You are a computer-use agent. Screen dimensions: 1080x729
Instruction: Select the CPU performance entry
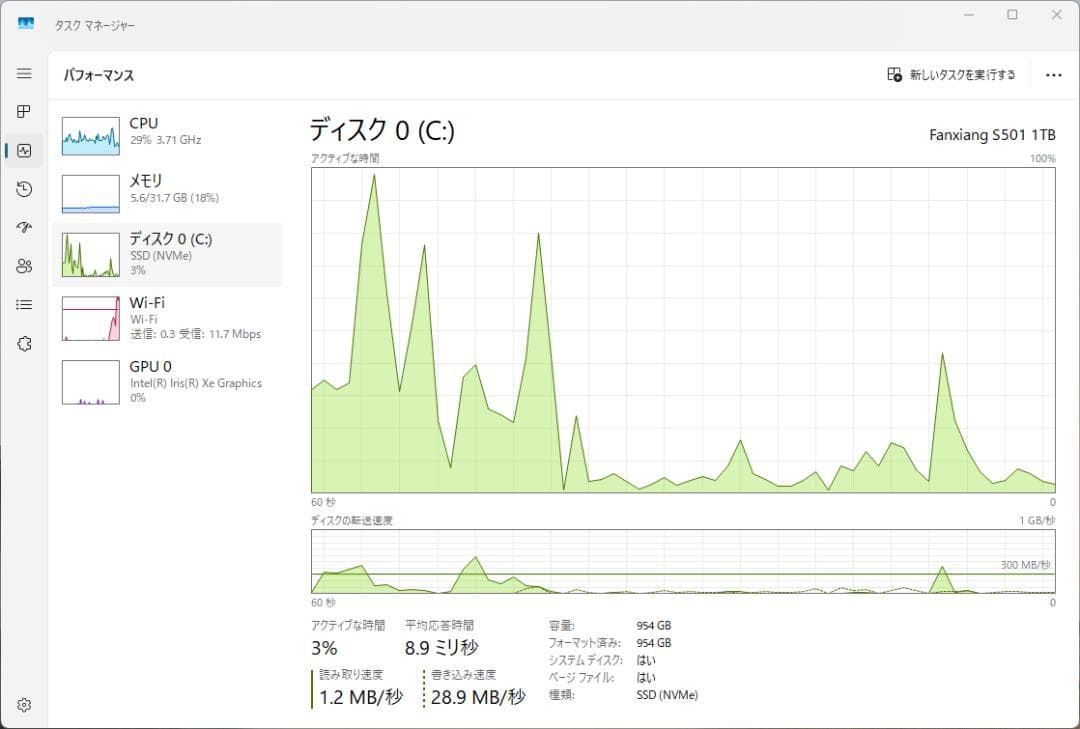(168, 131)
